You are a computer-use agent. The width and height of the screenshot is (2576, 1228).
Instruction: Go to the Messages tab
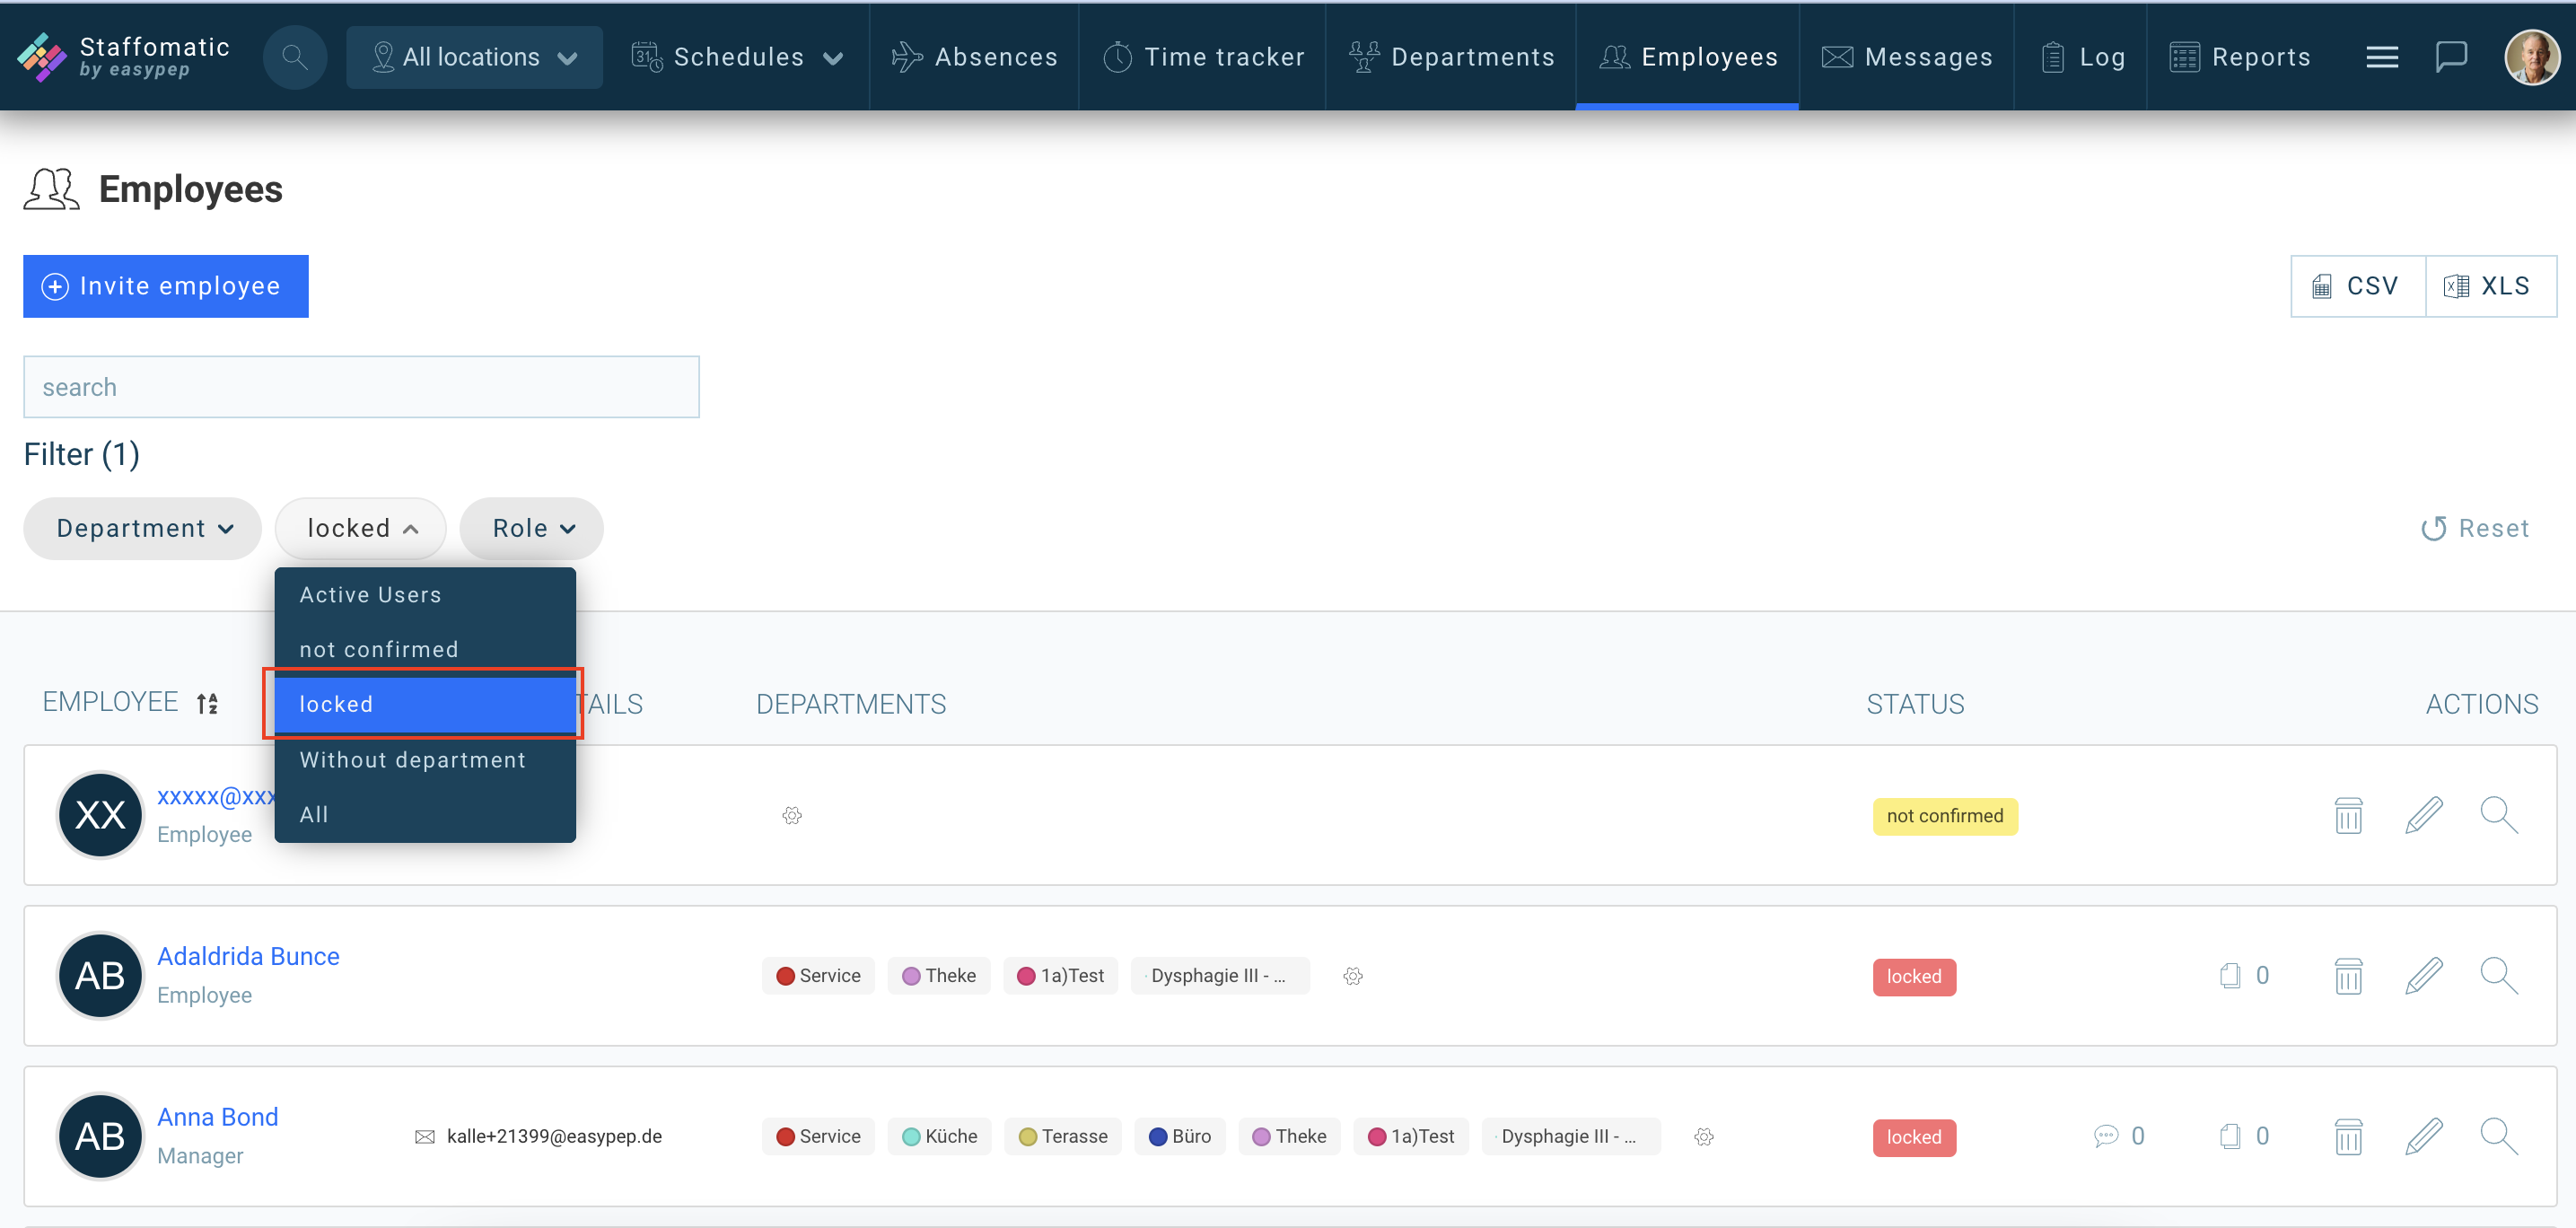click(x=1906, y=57)
